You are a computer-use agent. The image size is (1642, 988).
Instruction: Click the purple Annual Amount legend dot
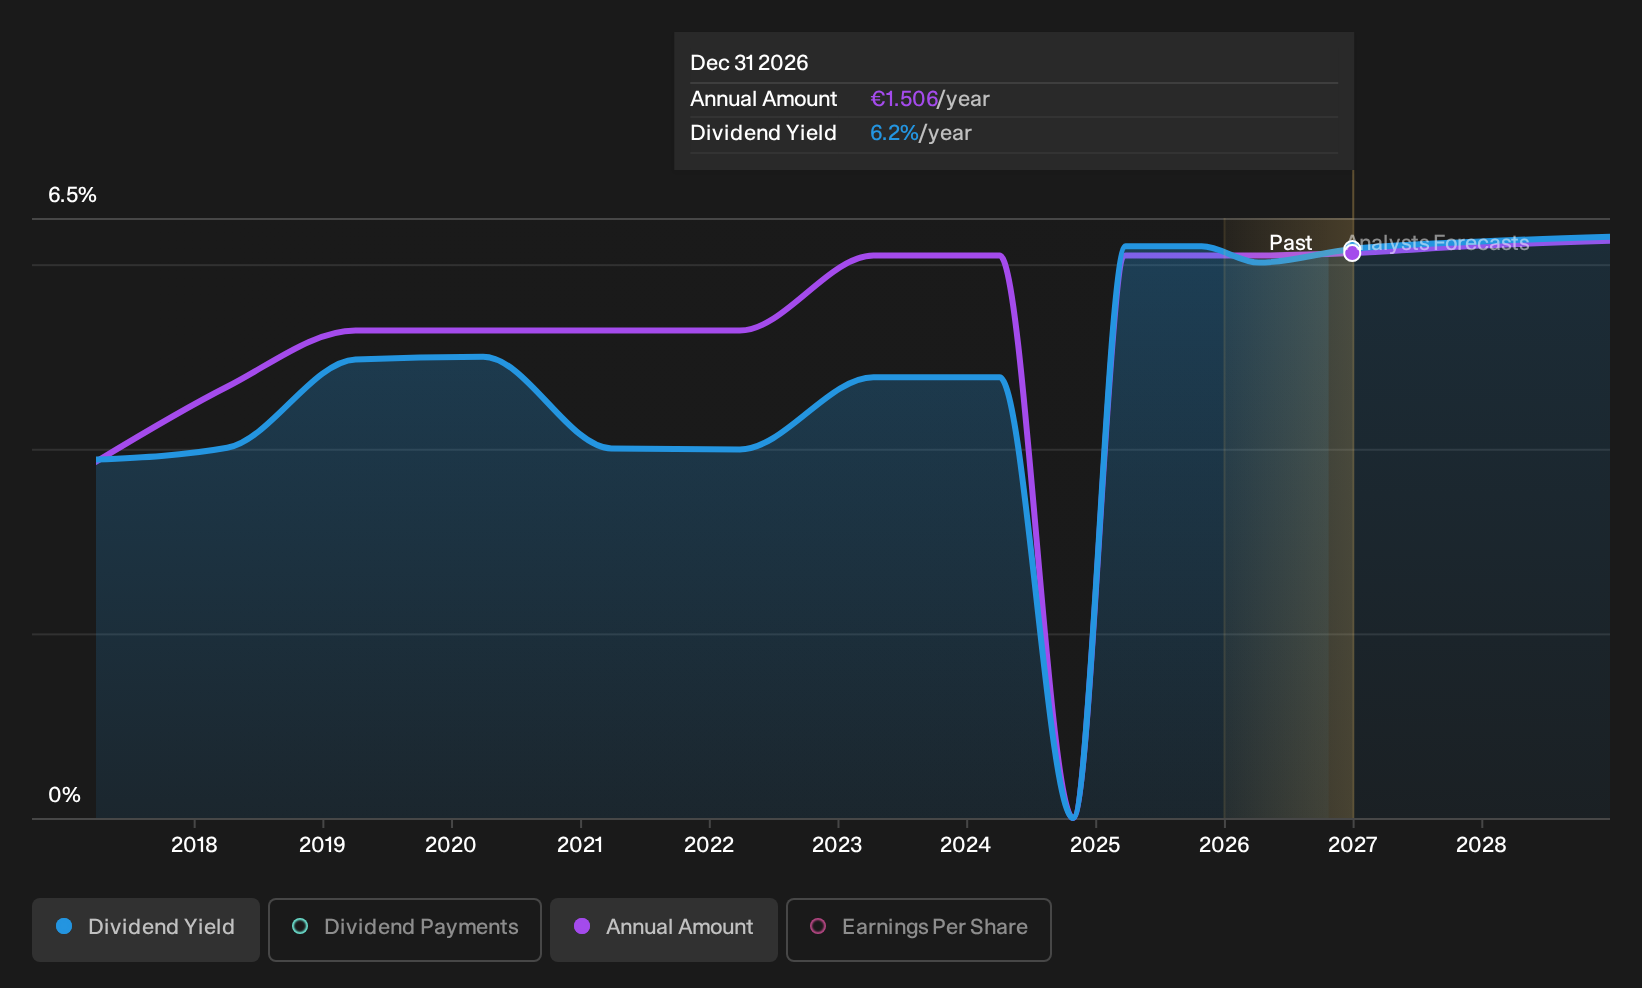pyautogui.click(x=582, y=927)
